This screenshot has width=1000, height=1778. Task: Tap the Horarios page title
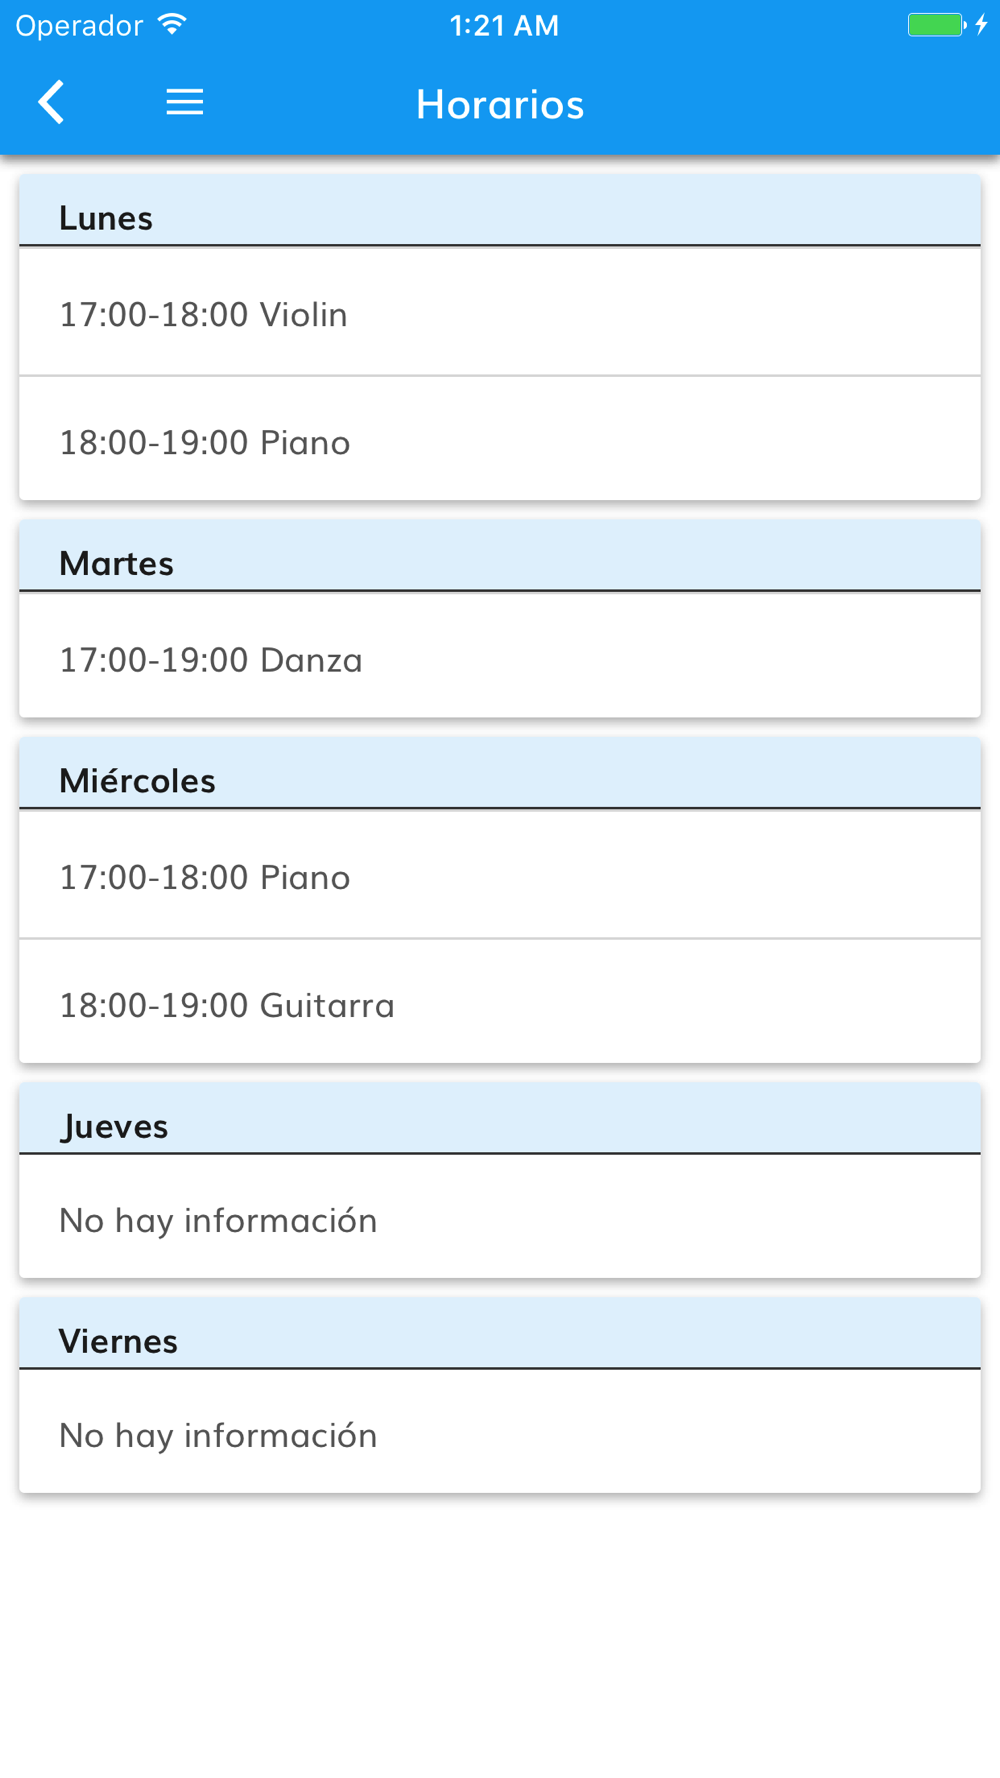tap(500, 104)
